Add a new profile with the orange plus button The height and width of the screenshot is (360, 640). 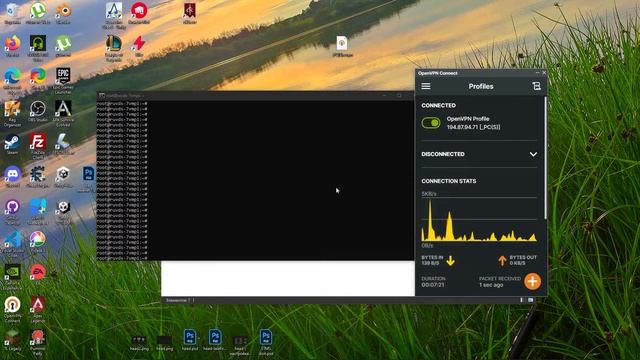click(x=532, y=281)
